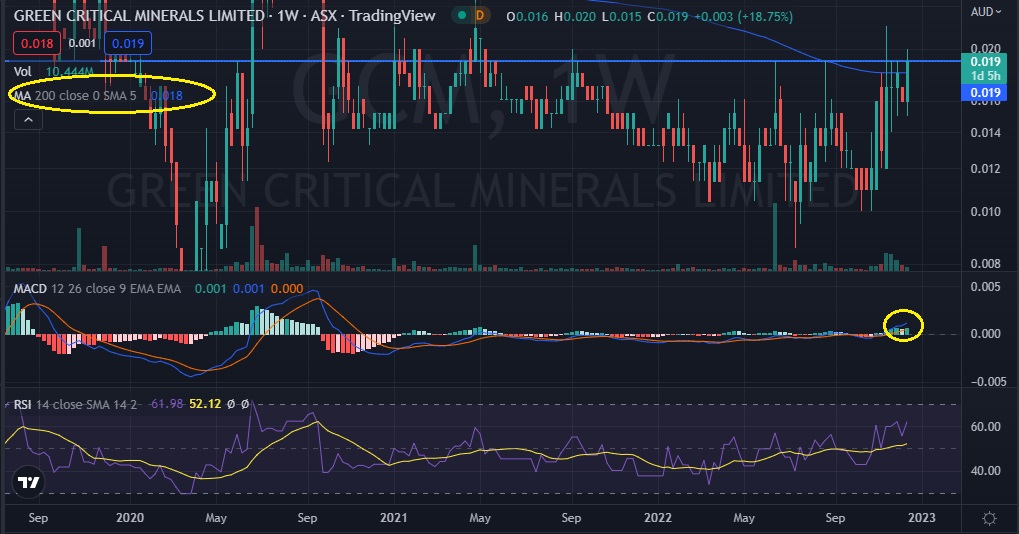Screen dimensions: 1019x534
Task: Click 0.014 on the price axis
Action: pos(985,133)
